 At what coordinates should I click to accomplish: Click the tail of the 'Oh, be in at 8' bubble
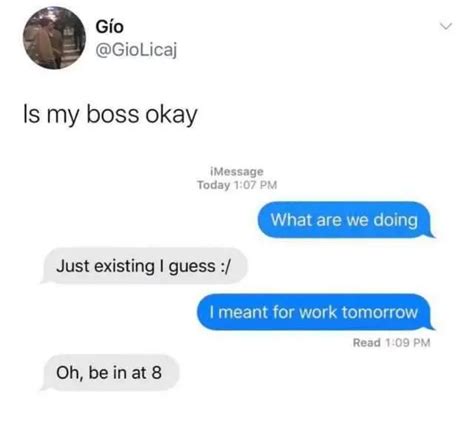pos(45,387)
